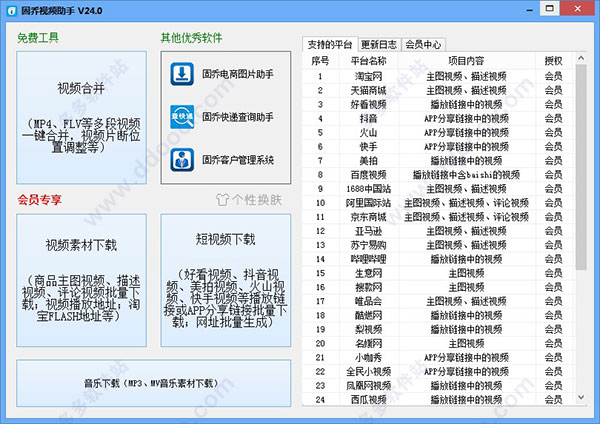This screenshot has width=600, height=424.
Task: Sort by the 项目内容 column header
Action: point(466,61)
